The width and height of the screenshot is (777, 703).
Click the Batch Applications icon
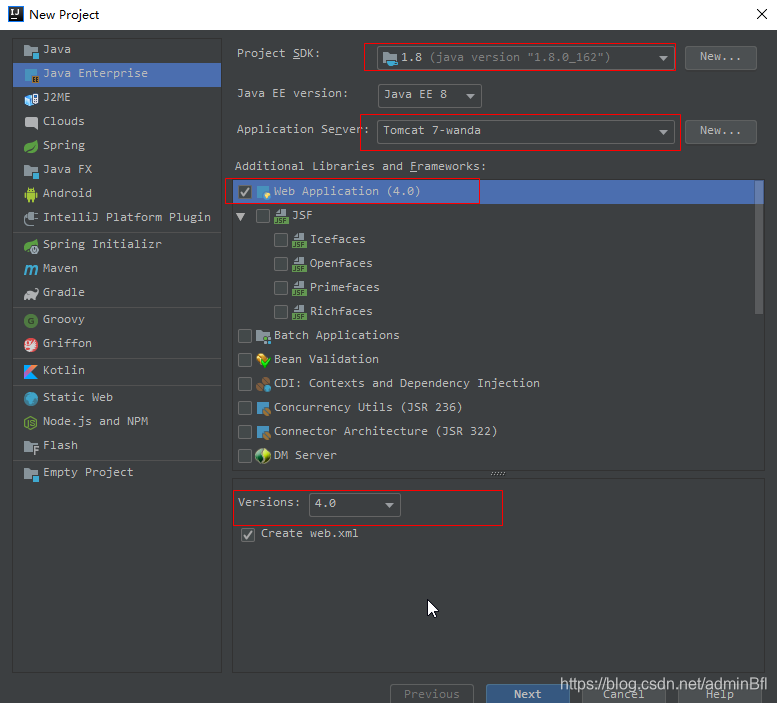(263, 336)
